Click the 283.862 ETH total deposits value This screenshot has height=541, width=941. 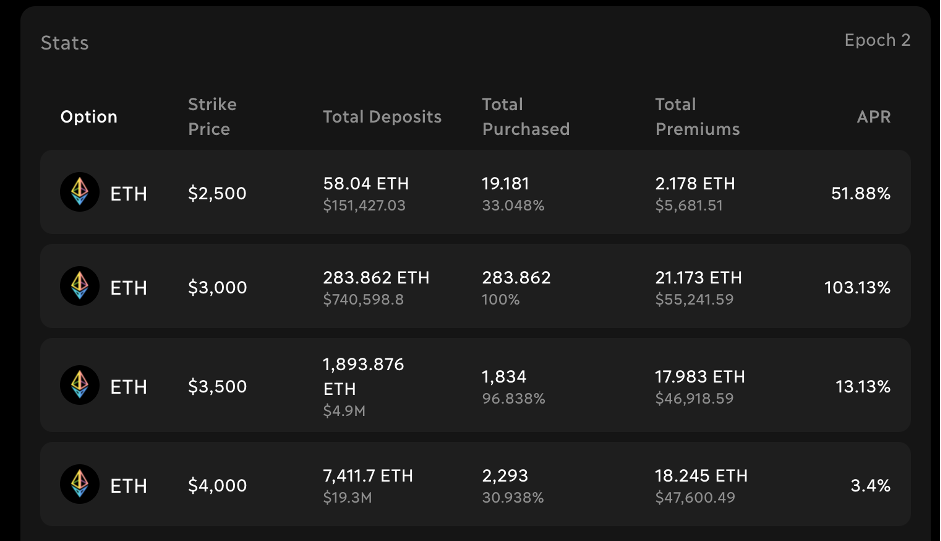pyautogui.click(x=376, y=277)
